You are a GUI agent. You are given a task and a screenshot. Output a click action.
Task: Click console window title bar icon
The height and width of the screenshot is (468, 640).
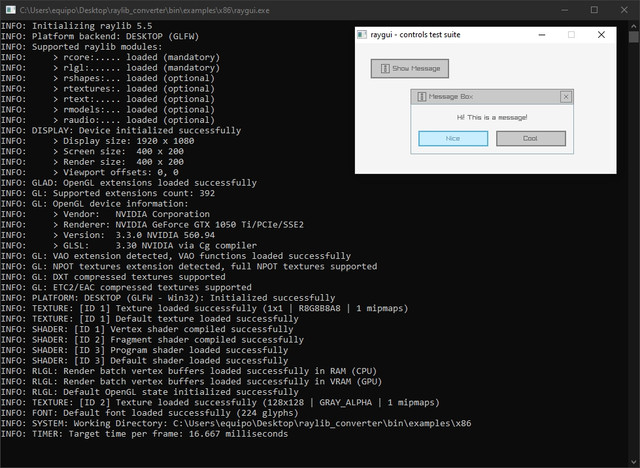[11, 10]
